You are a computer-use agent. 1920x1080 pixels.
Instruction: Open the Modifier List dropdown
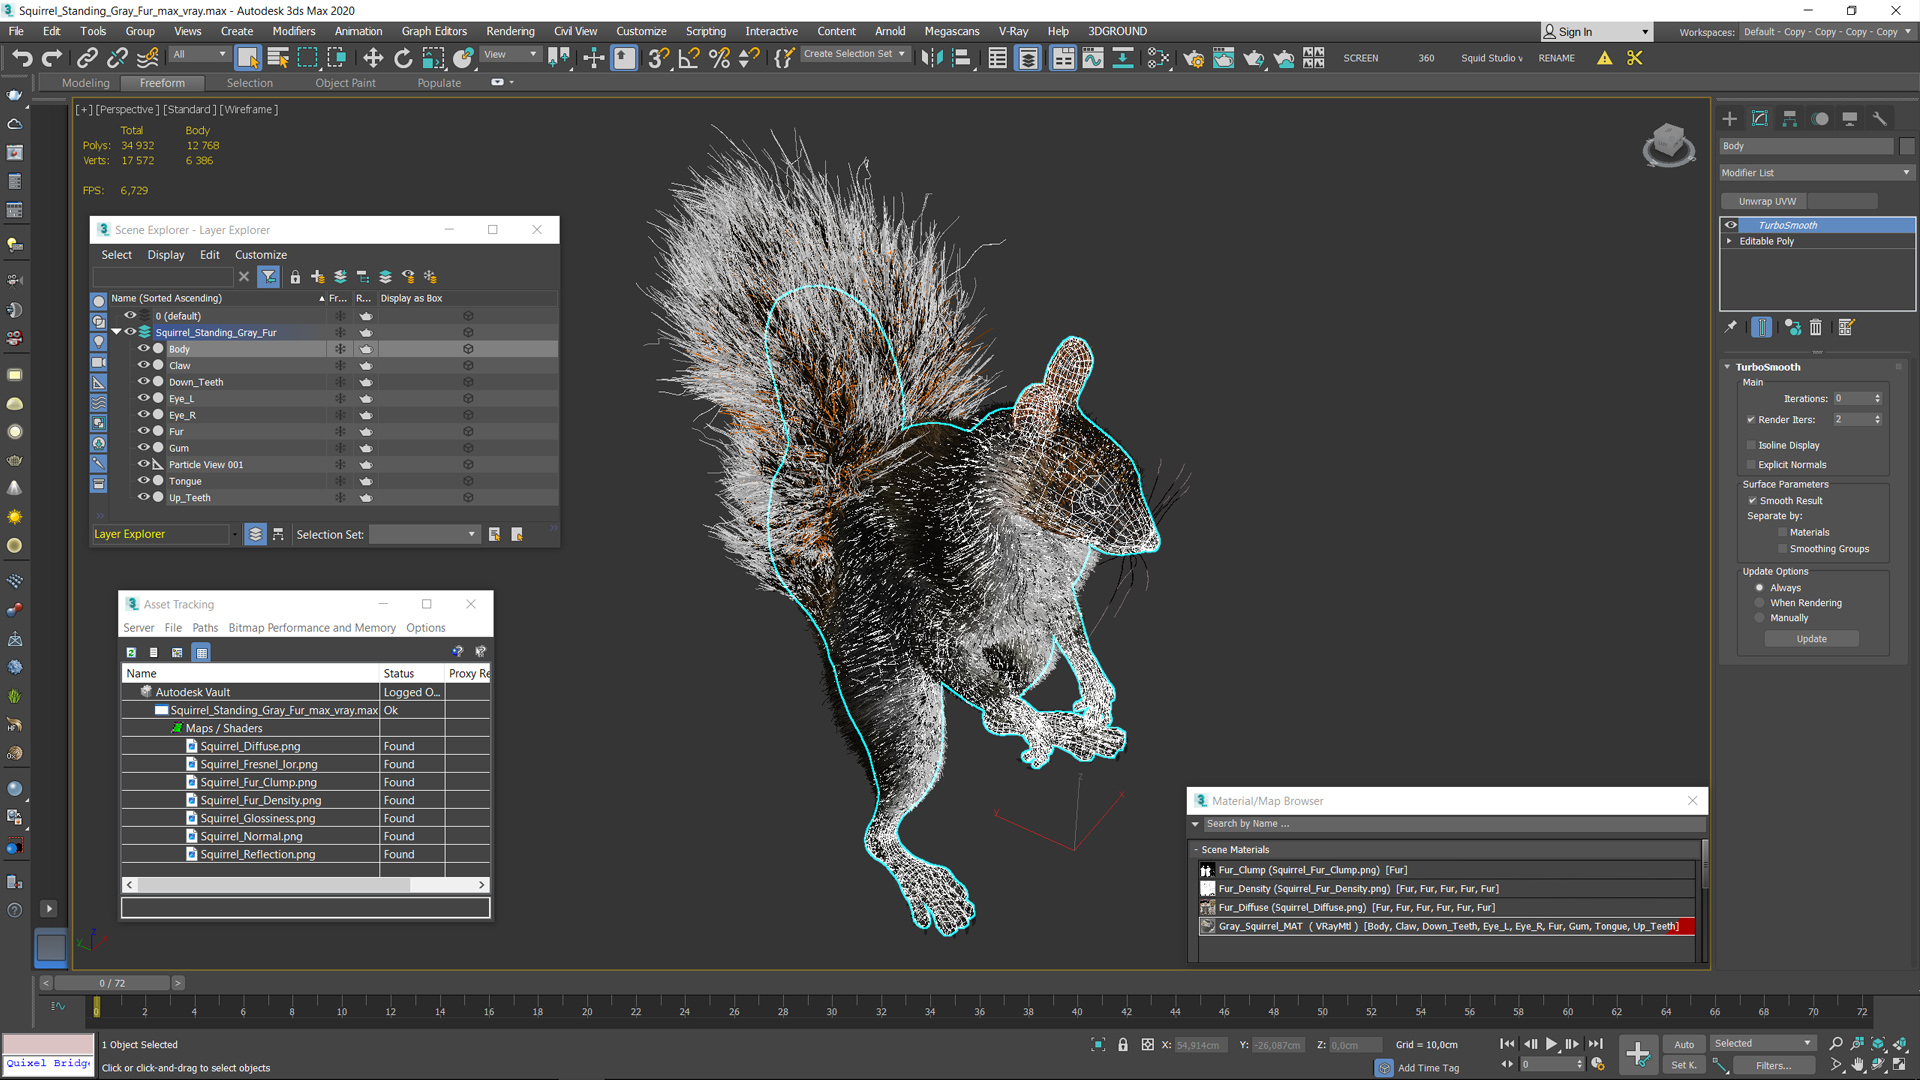pos(1816,173)
